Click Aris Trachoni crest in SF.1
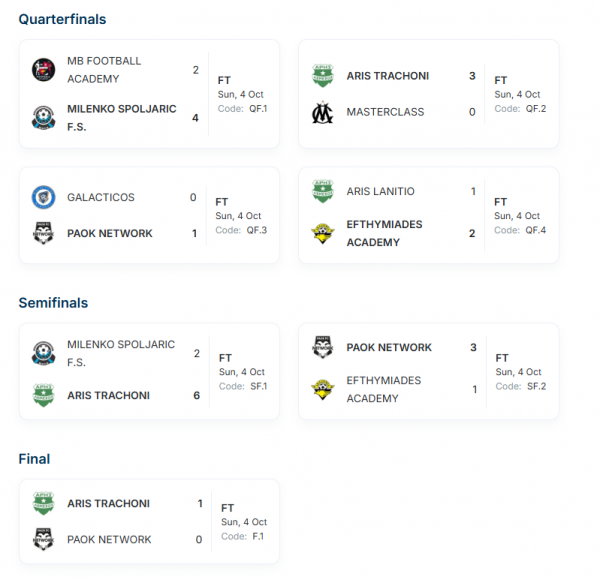Screen dimensions: 600x580 (43, 395)
